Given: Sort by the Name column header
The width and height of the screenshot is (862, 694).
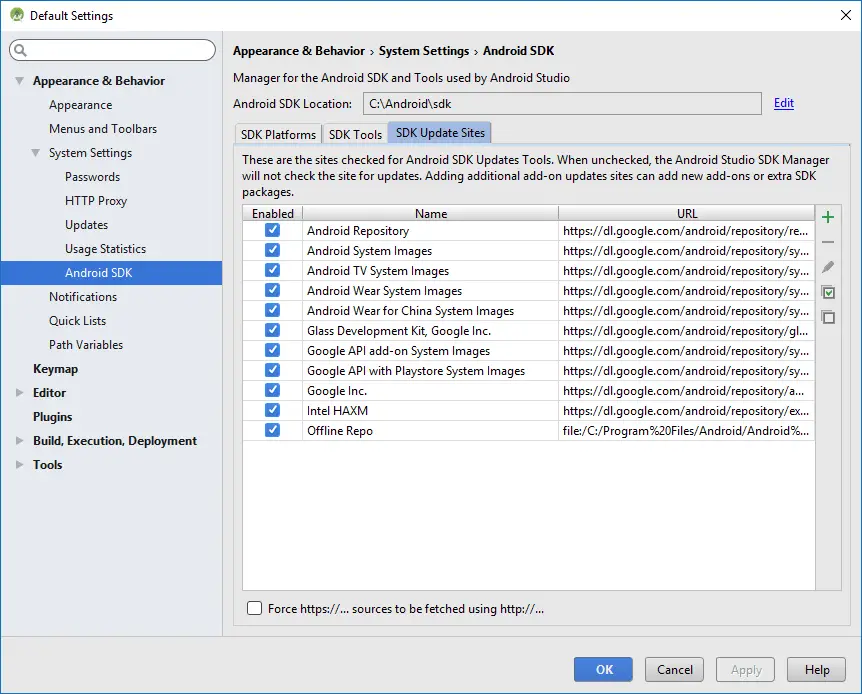Looking at the screenshot, I should click(x=430, y=213).
